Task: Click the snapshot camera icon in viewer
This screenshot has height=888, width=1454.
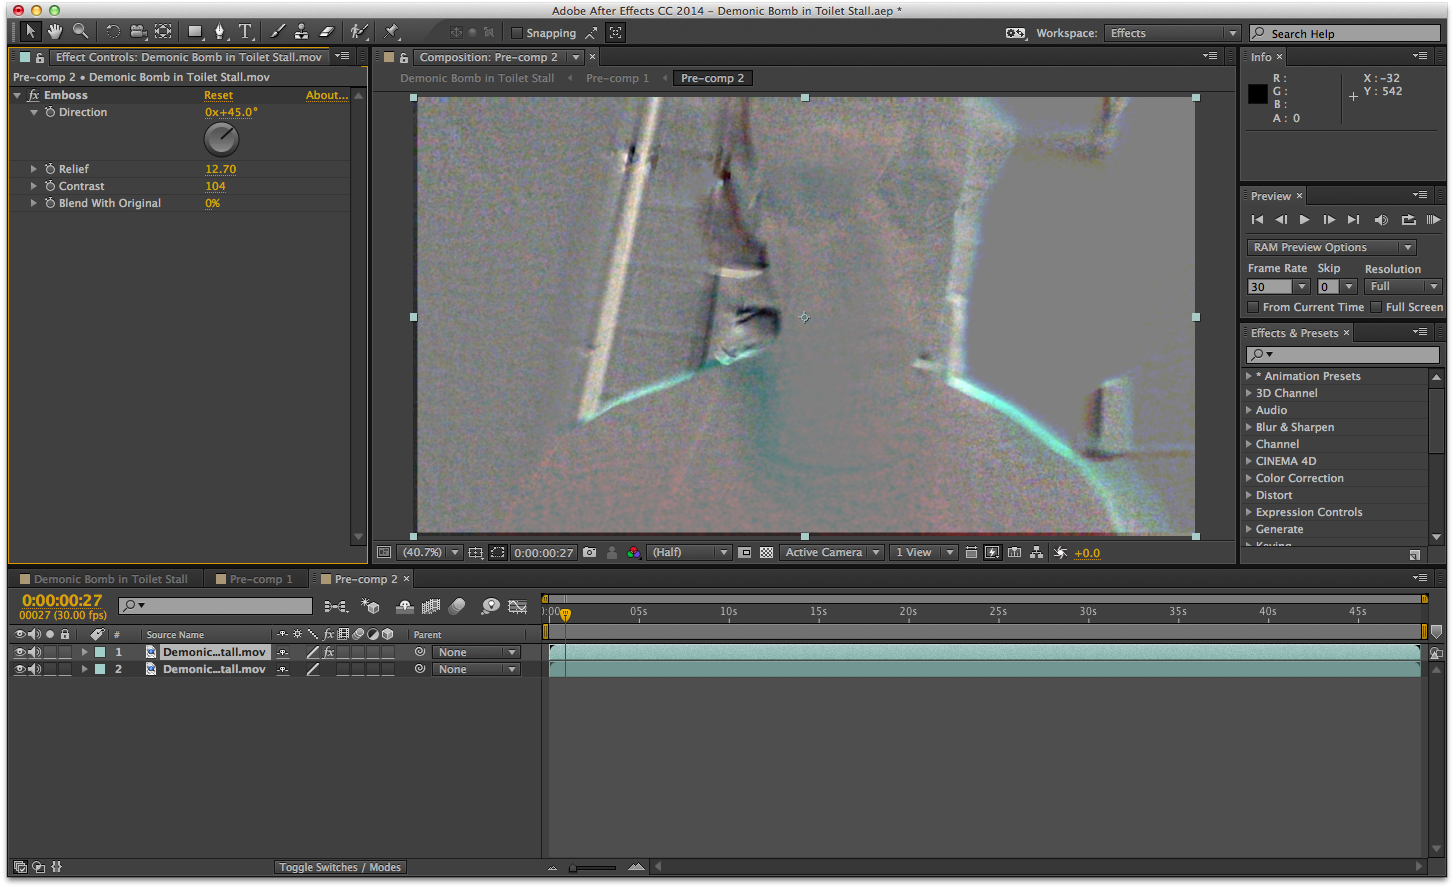Action: tap(589, 552)
